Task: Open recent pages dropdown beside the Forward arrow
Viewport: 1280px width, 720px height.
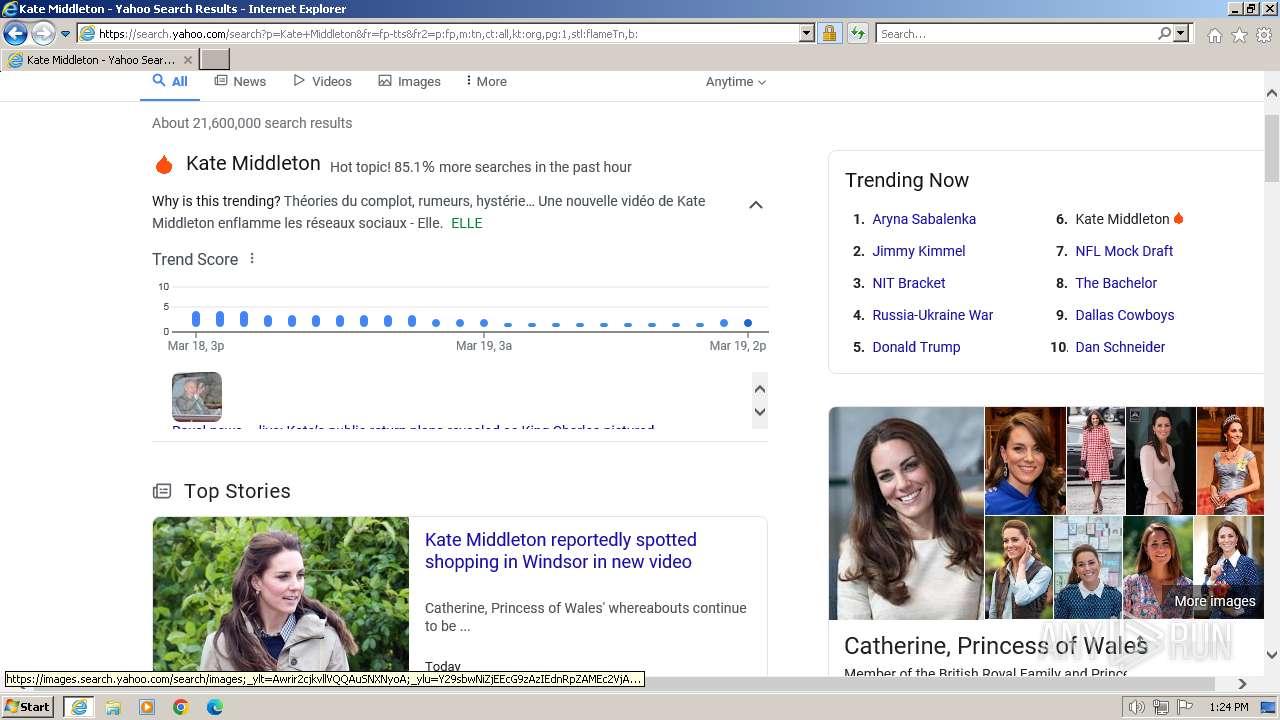Action: pos(66,34)
